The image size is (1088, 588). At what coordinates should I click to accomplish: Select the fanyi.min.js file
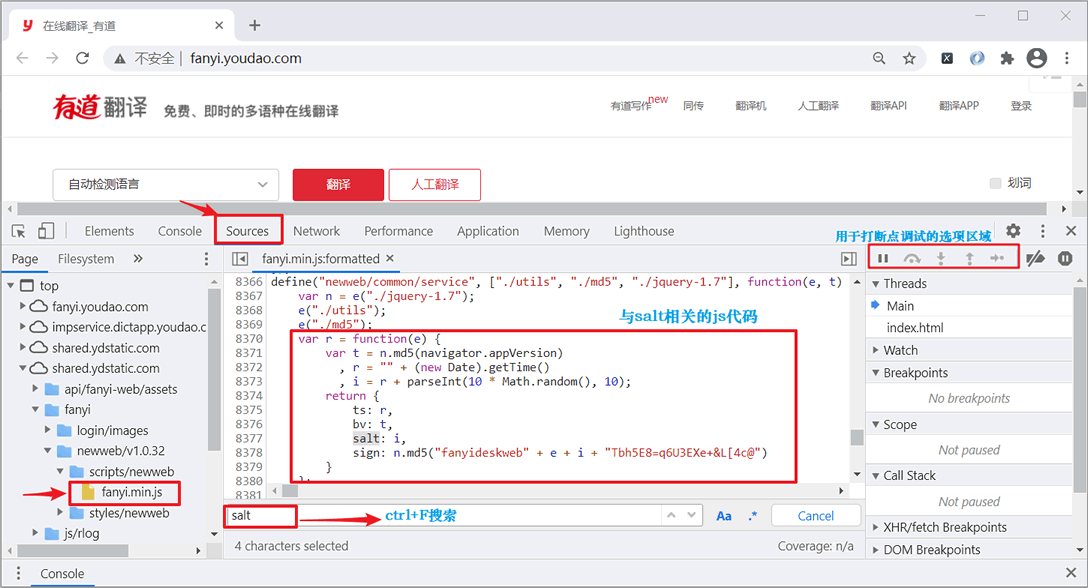tap(132, 492)
